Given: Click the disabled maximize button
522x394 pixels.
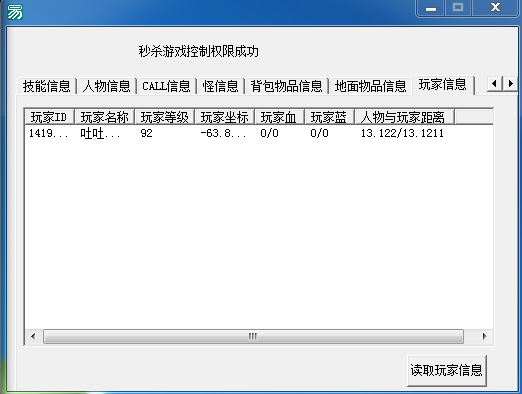Looking at the screenshot, I should click(x=458, y=8).
